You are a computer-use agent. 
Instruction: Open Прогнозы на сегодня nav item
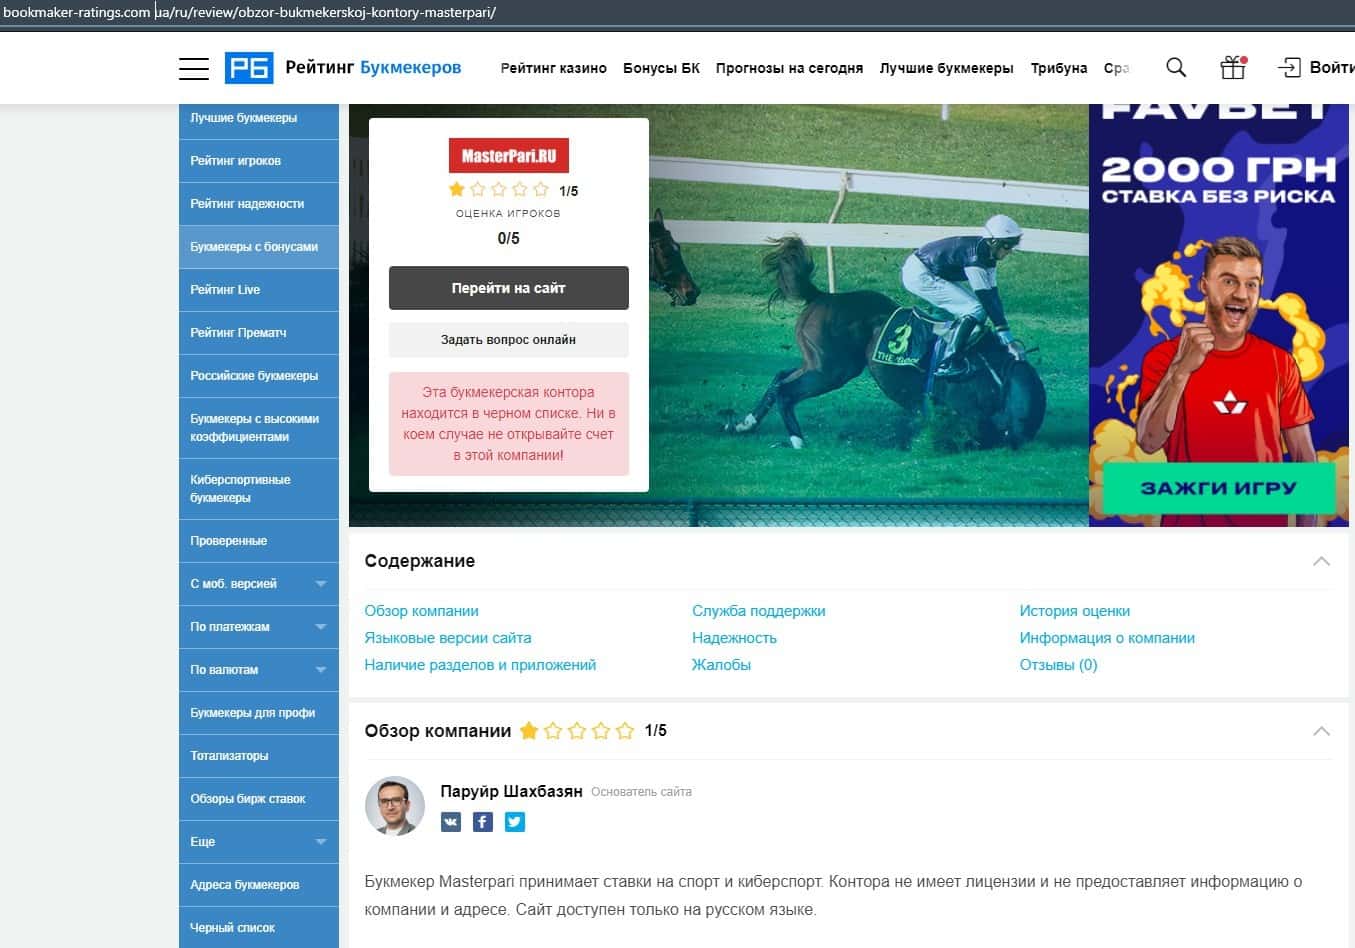(x=789, y=68)
